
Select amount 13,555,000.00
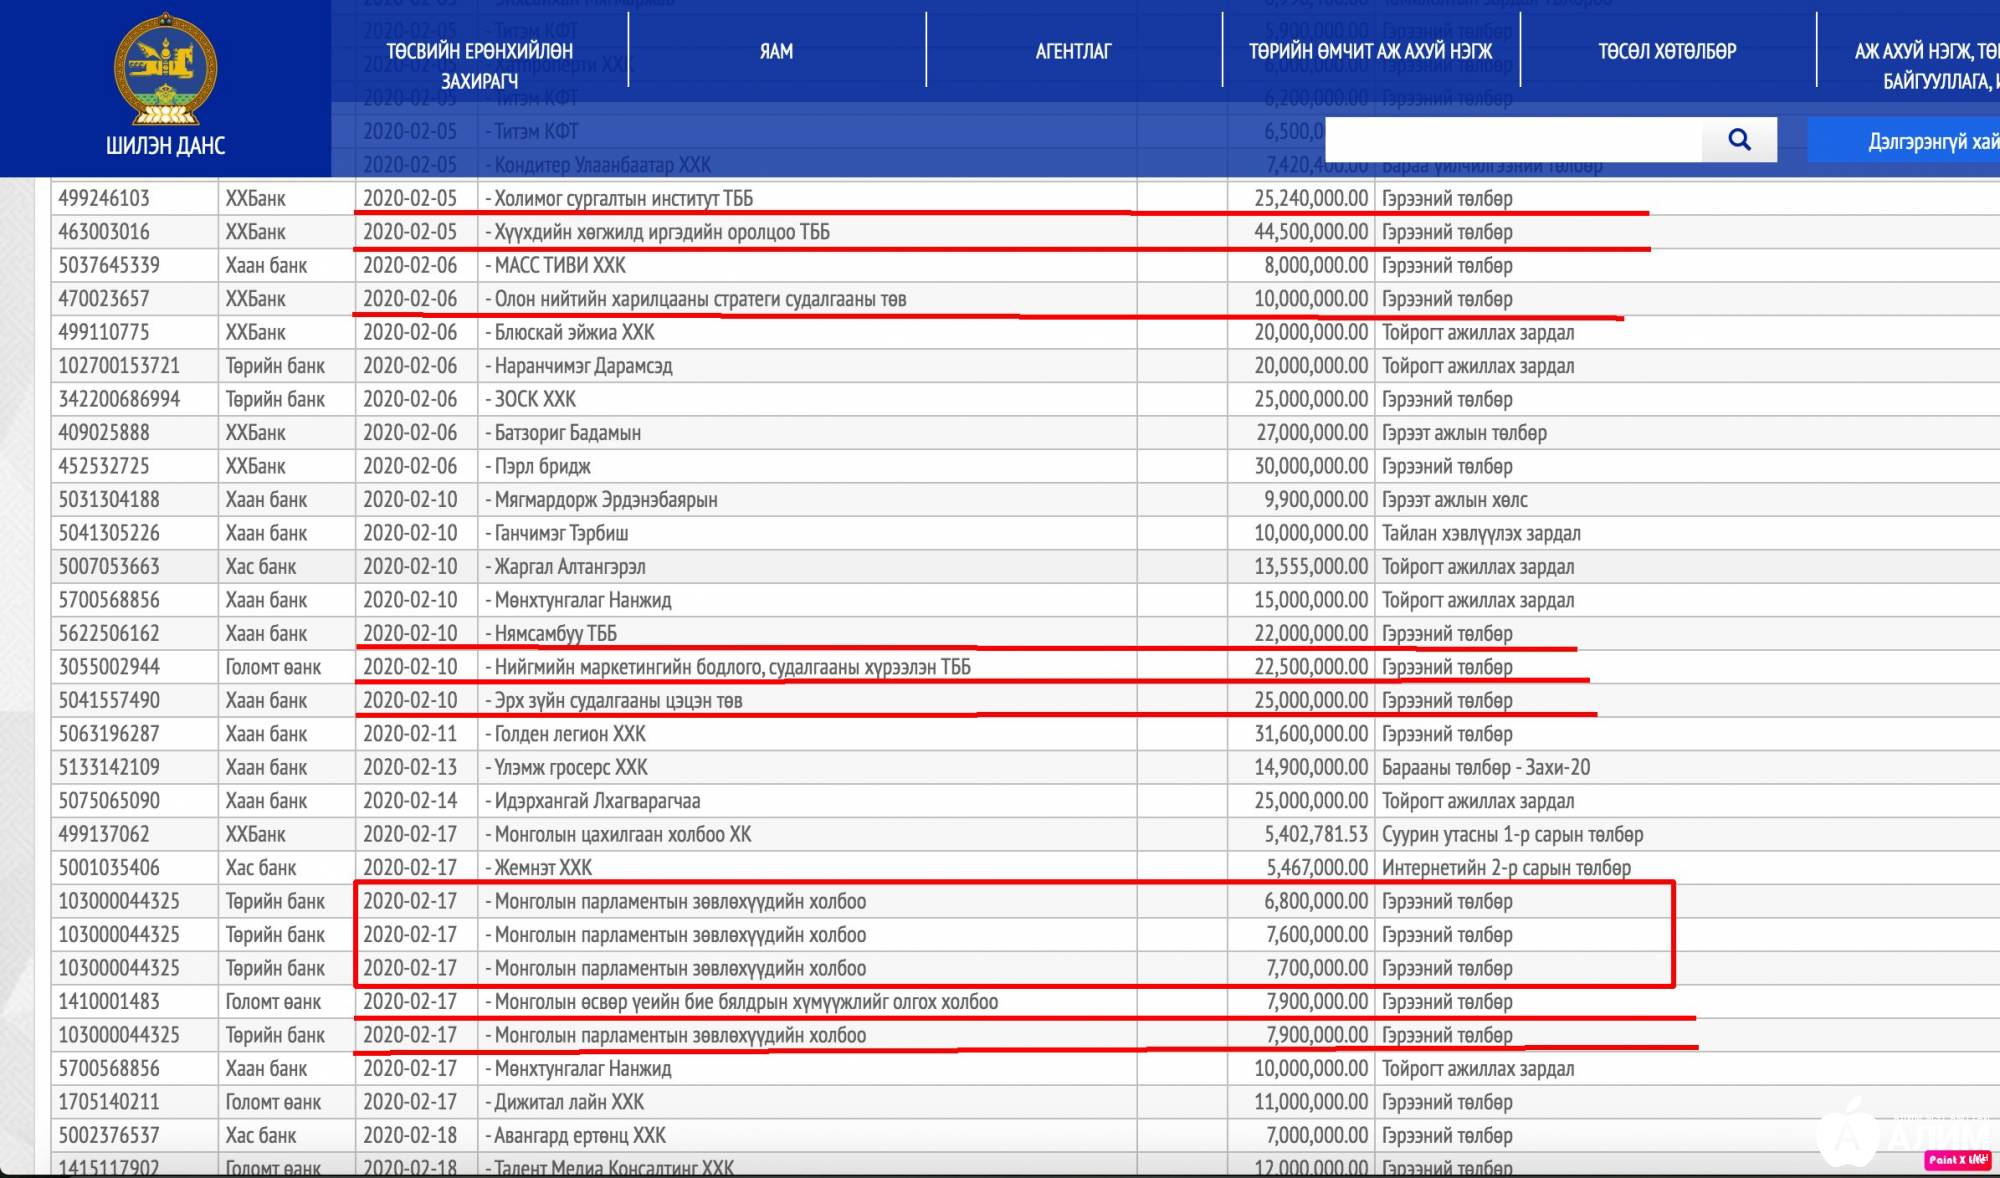coord(1311,566)
